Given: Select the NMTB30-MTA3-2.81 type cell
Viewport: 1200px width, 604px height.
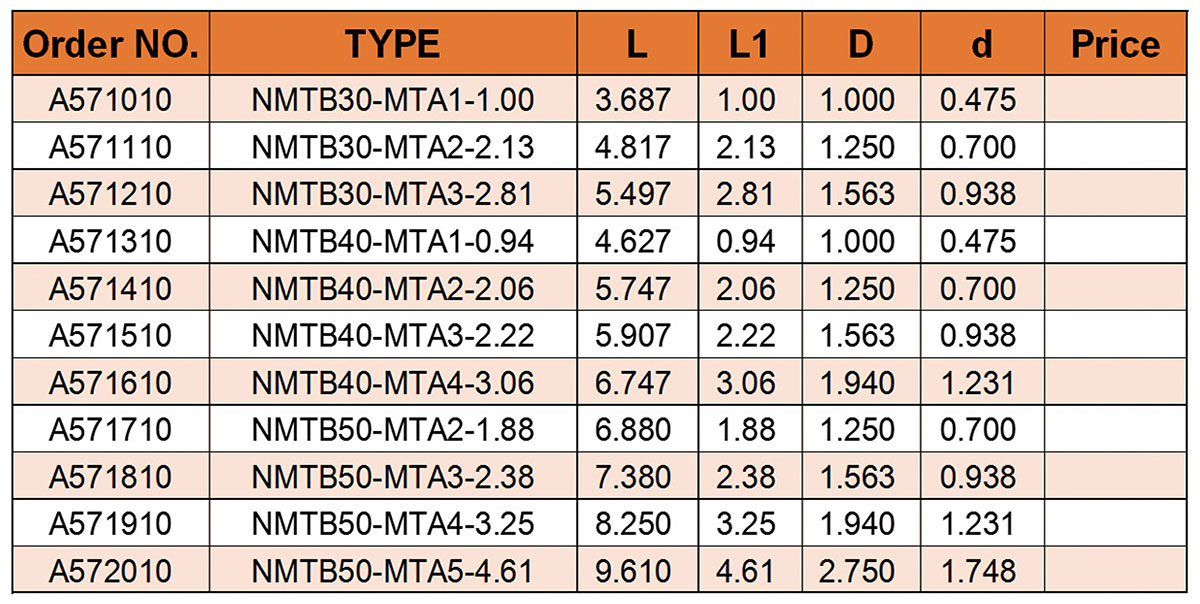Looking at the screenshot, I should pos(393,194).
